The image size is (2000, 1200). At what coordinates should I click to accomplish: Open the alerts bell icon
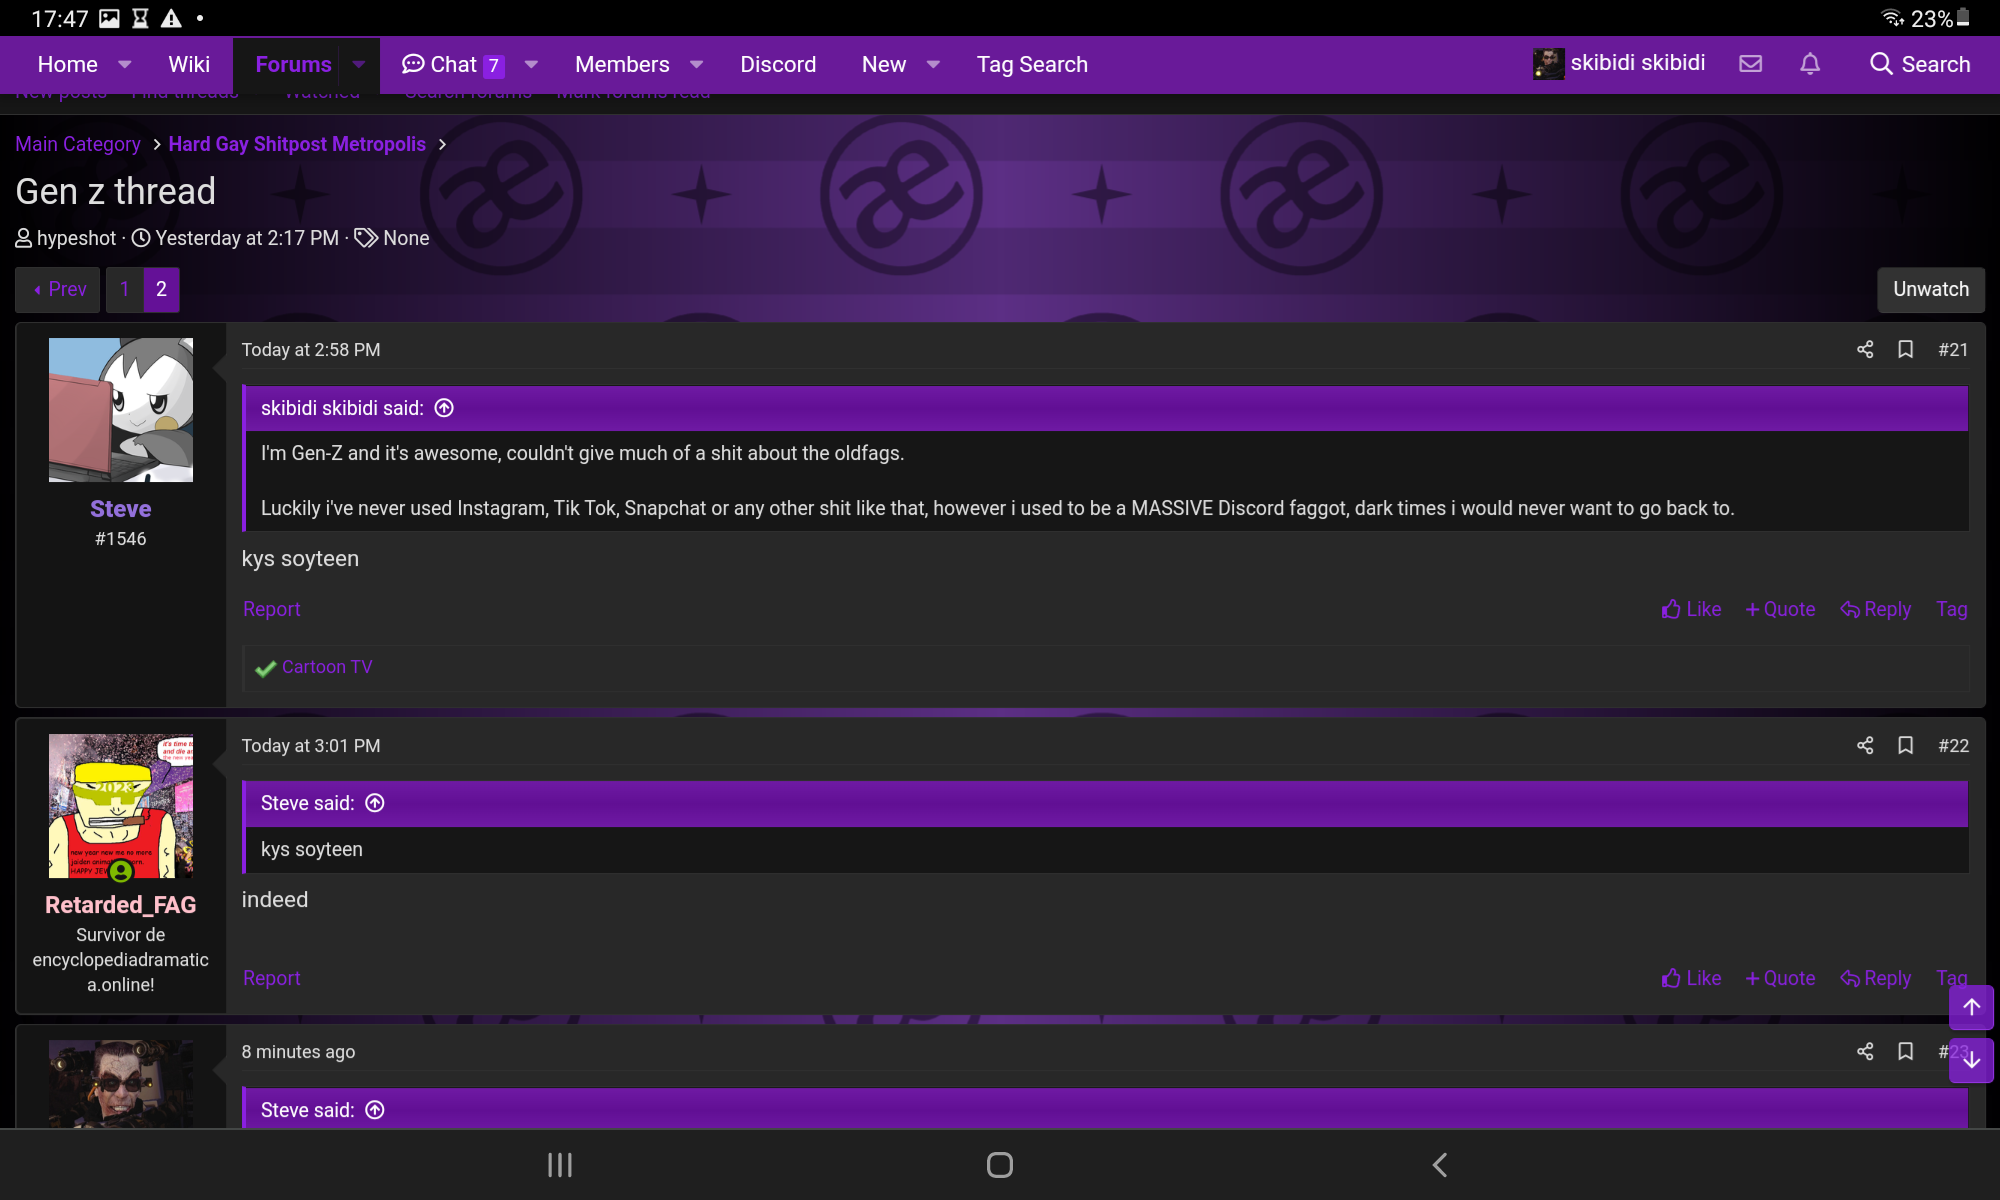pos(1810,64)
